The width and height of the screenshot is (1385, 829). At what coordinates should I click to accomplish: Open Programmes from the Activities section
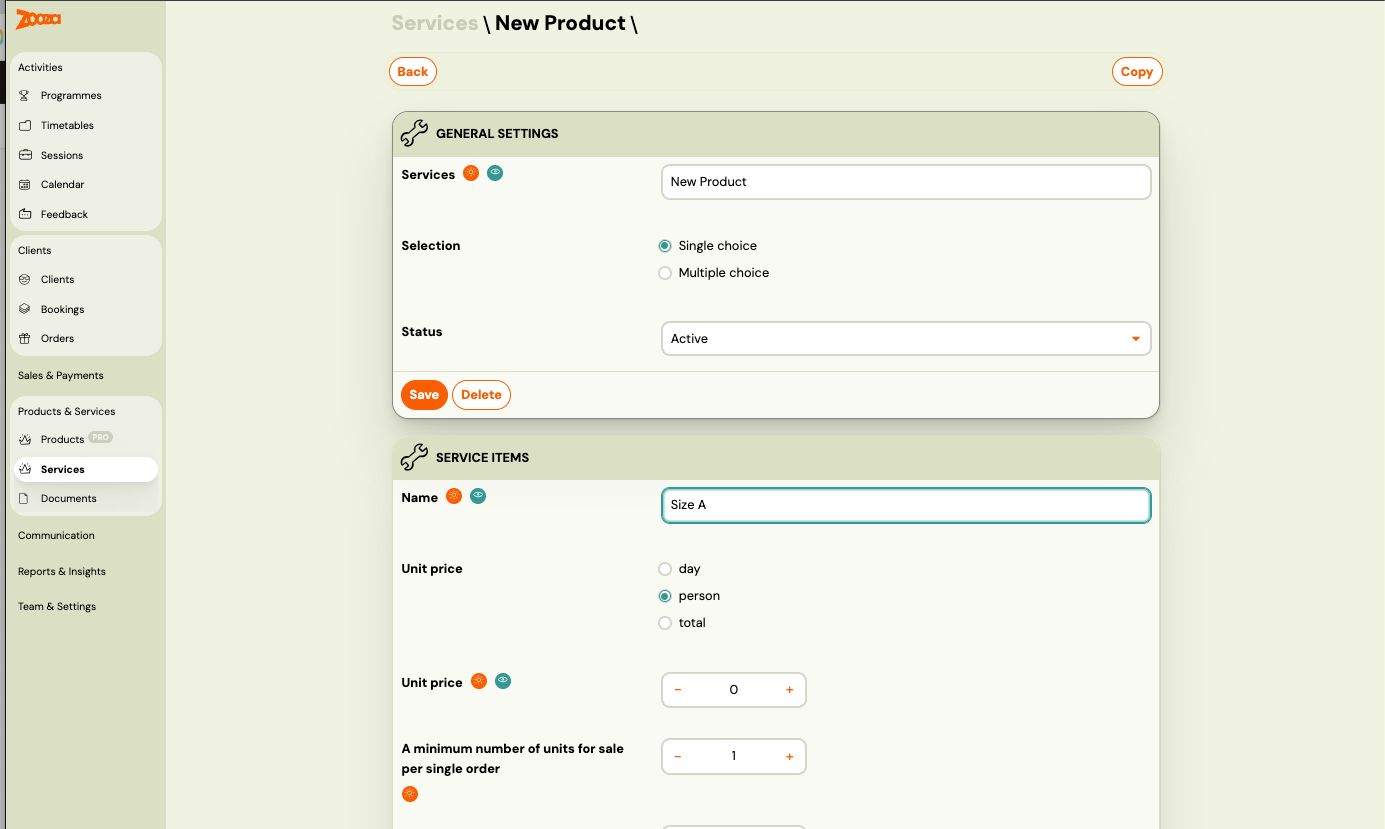pyautogui.click(x=71, y=95)
